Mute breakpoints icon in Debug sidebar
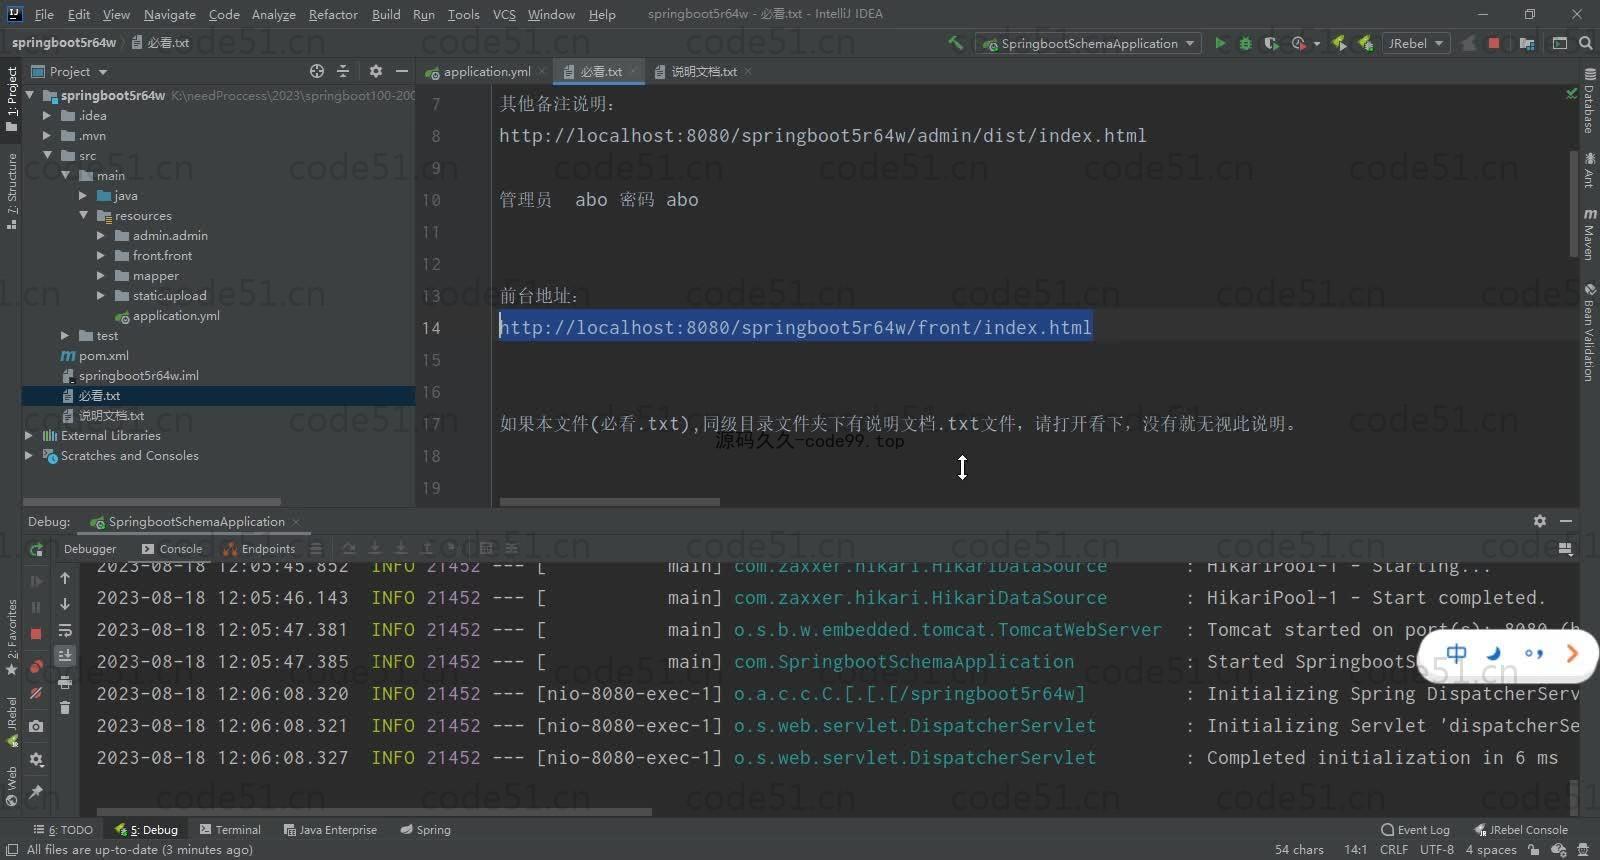 click(x=36, y=693)
